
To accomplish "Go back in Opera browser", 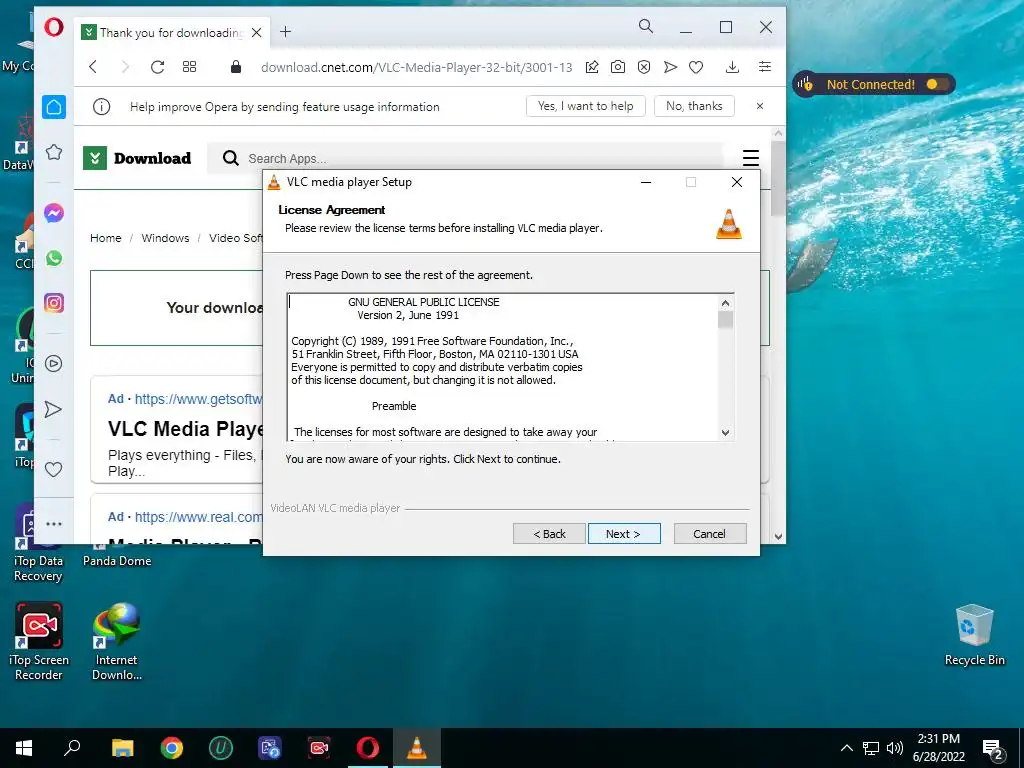I will coord(93,67).
